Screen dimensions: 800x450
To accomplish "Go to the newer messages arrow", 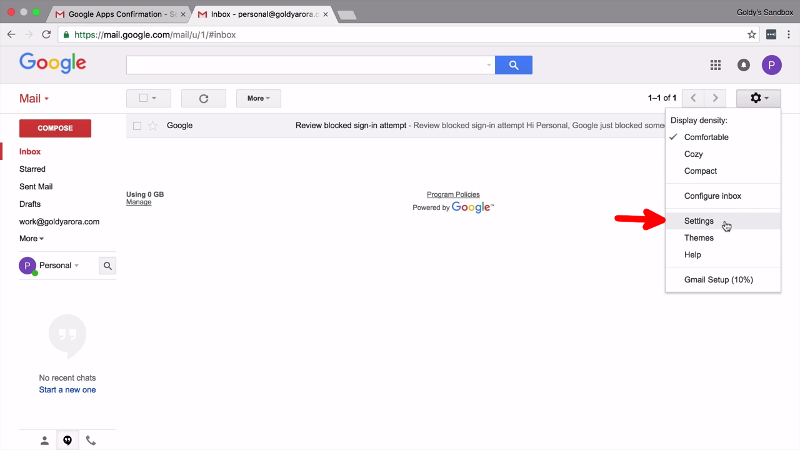I will (693, 98).
